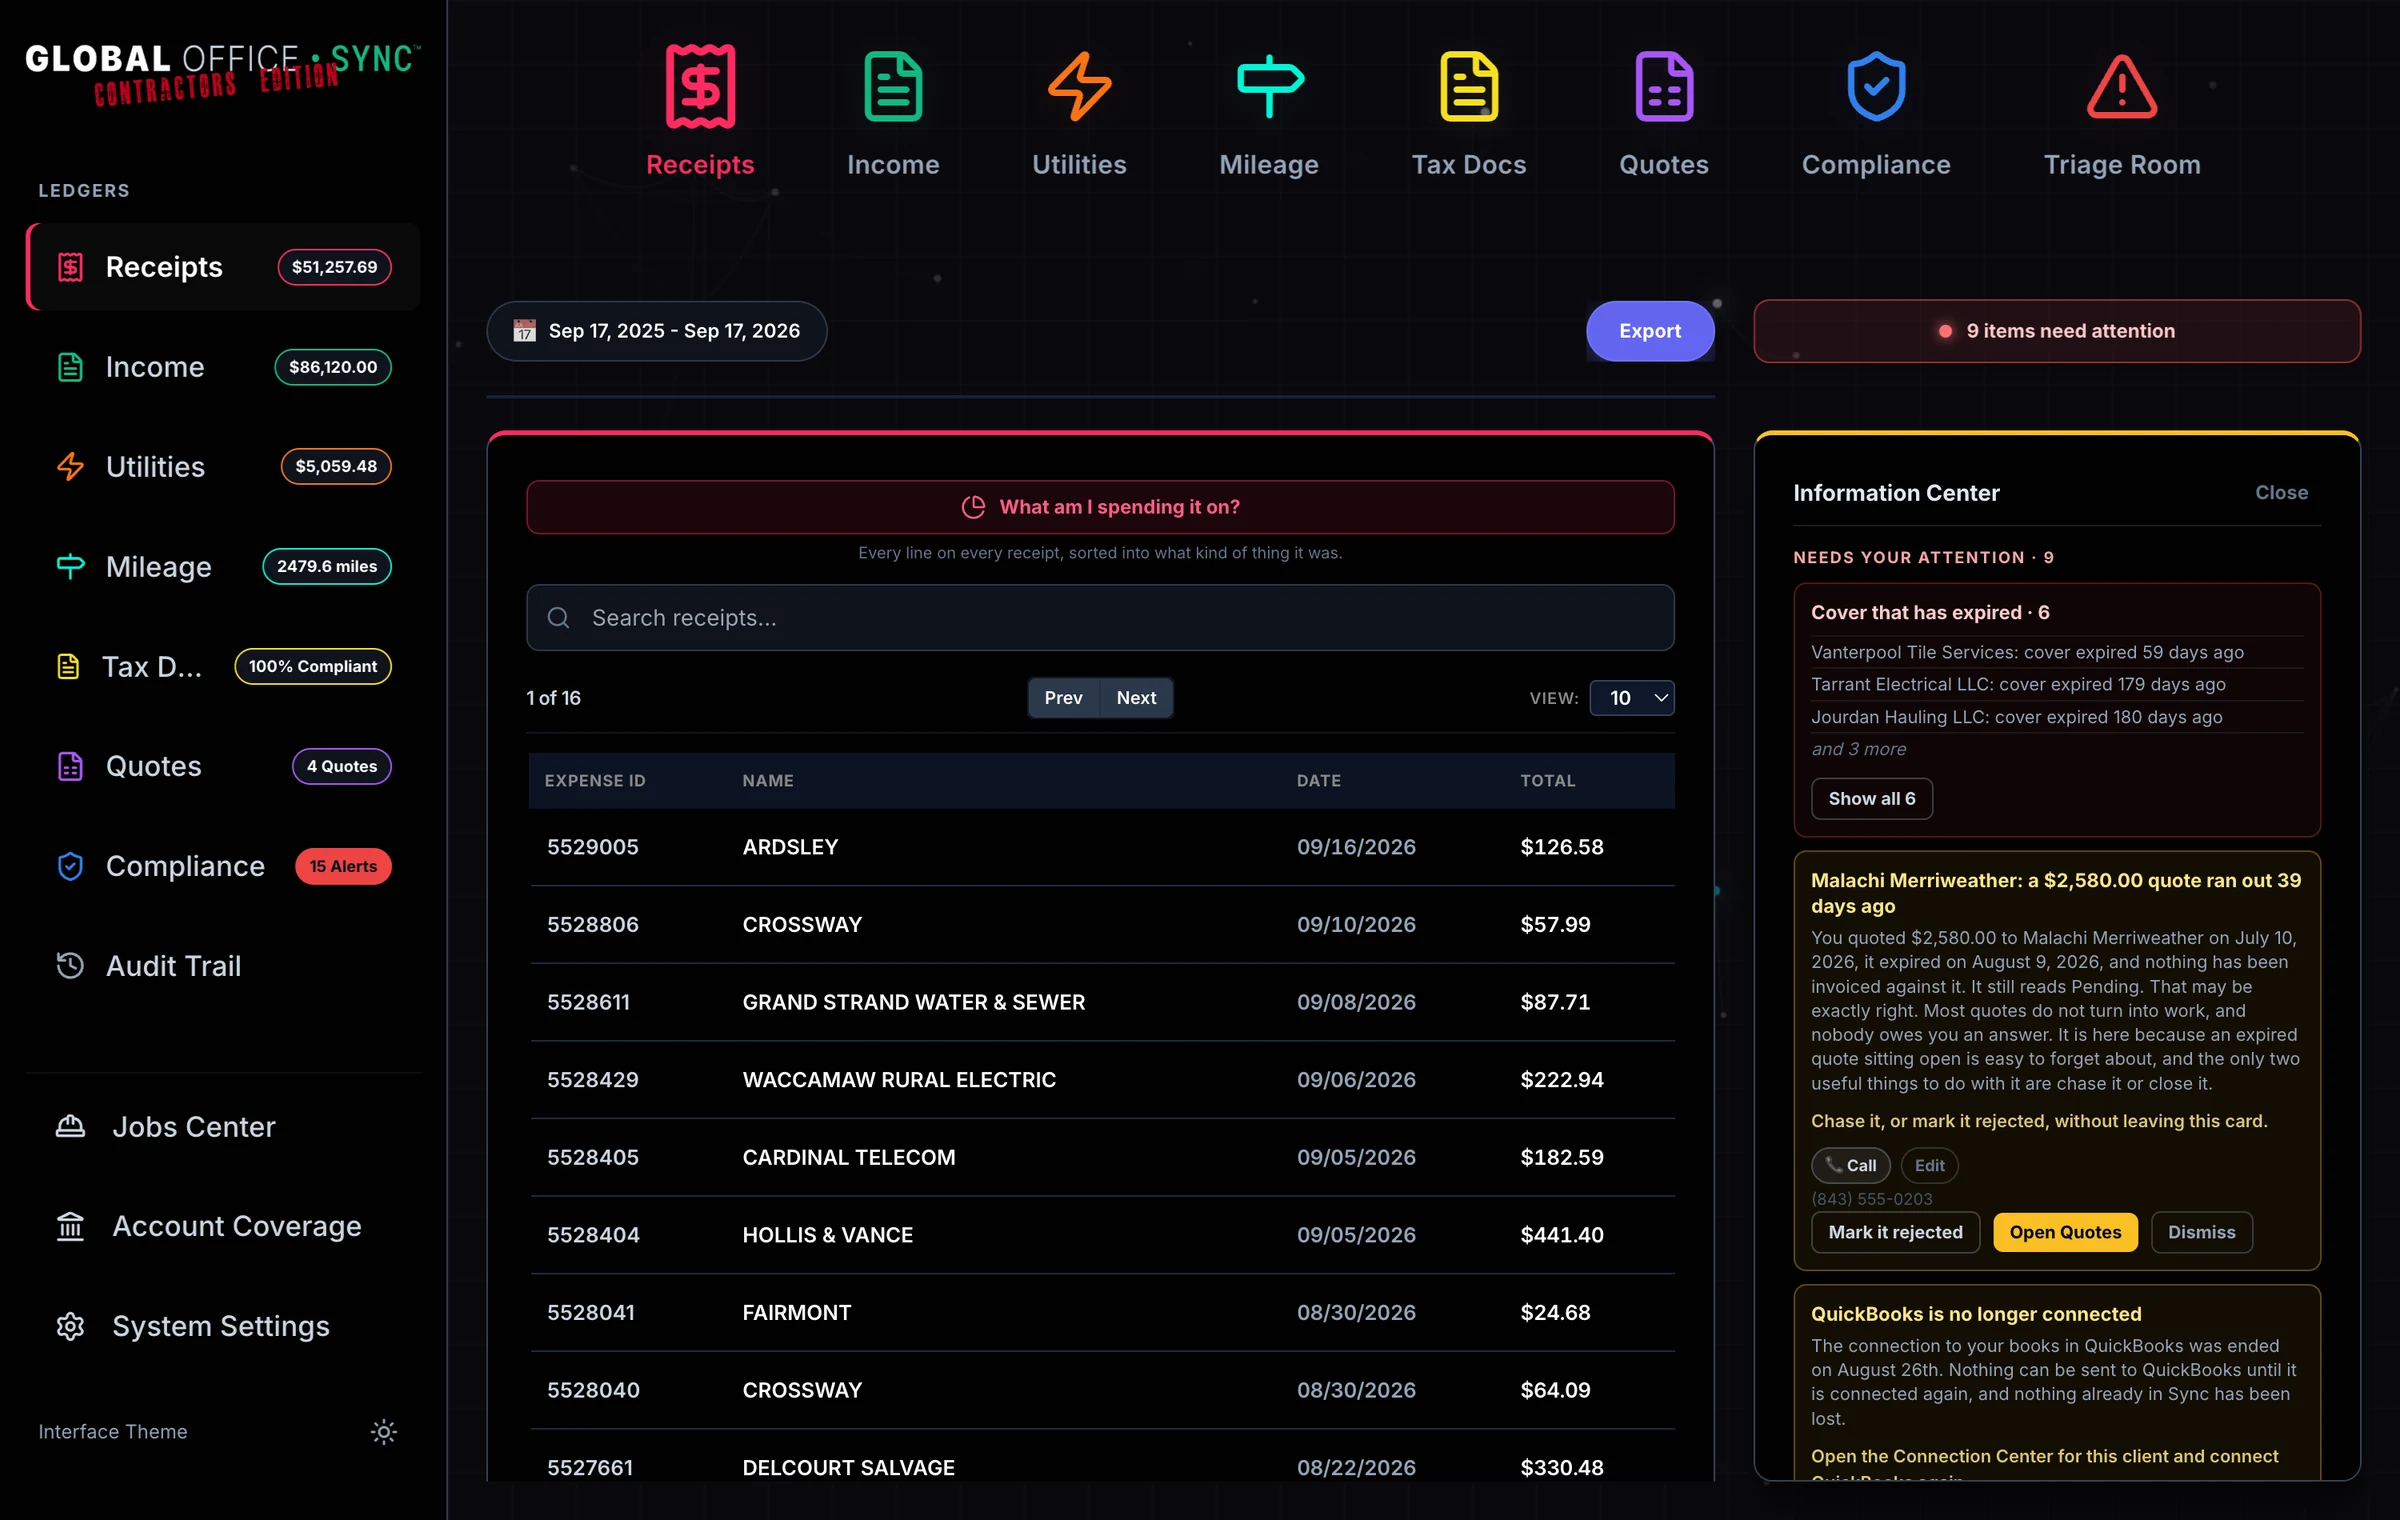The width and height of the screenshot is (2400, 1520).
Task: Click the Export button
Action: pos(1650,331)
